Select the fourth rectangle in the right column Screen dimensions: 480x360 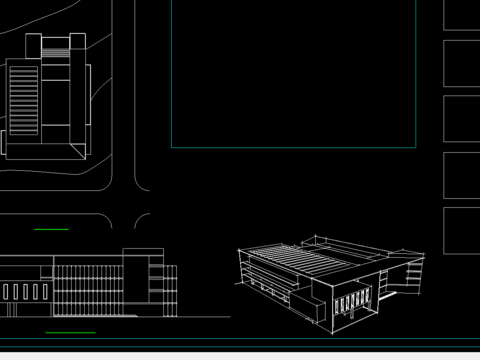462,175
